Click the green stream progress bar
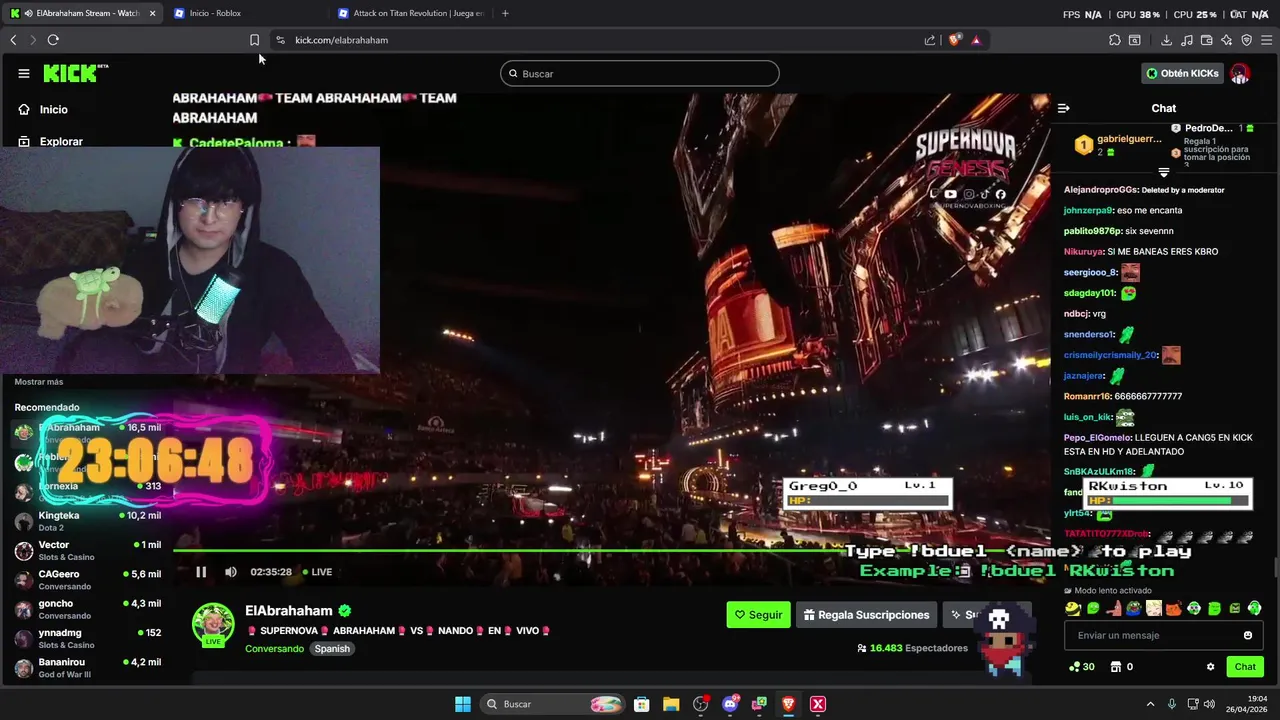 tap(610, 550)
